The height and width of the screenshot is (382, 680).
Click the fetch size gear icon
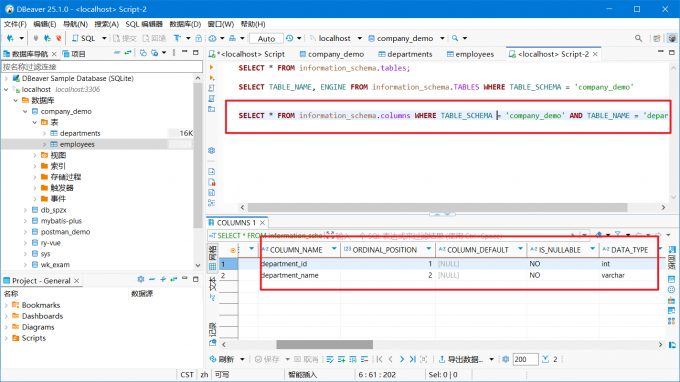(506, 359)
